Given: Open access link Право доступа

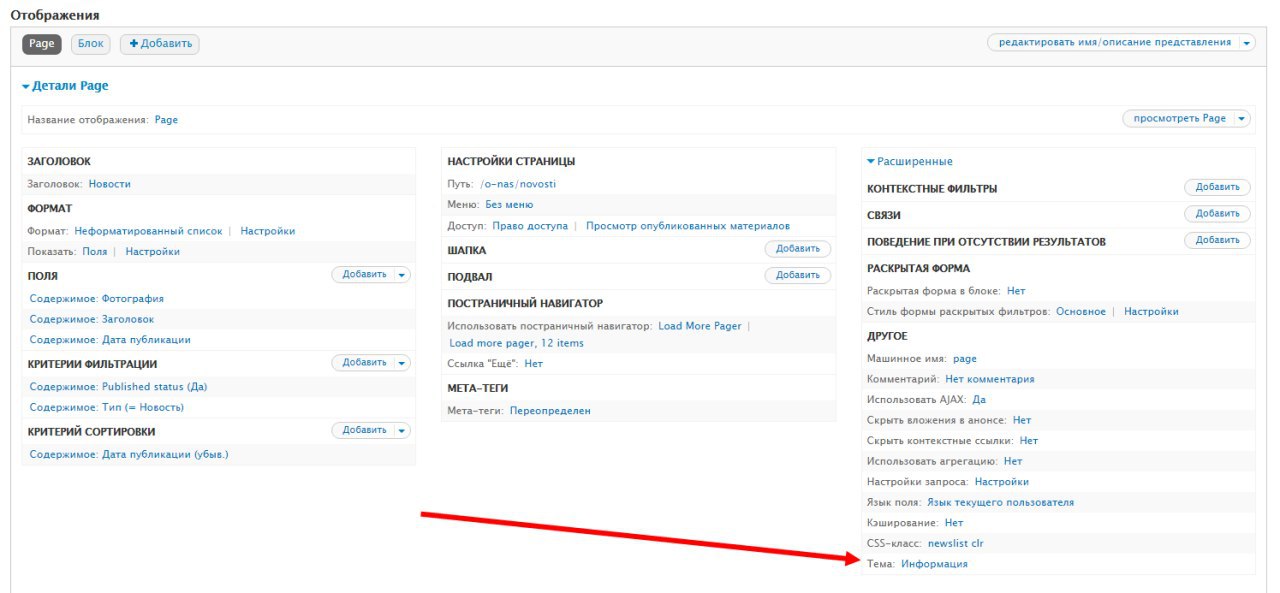Looking at the screenshot, I should [530, 226].
